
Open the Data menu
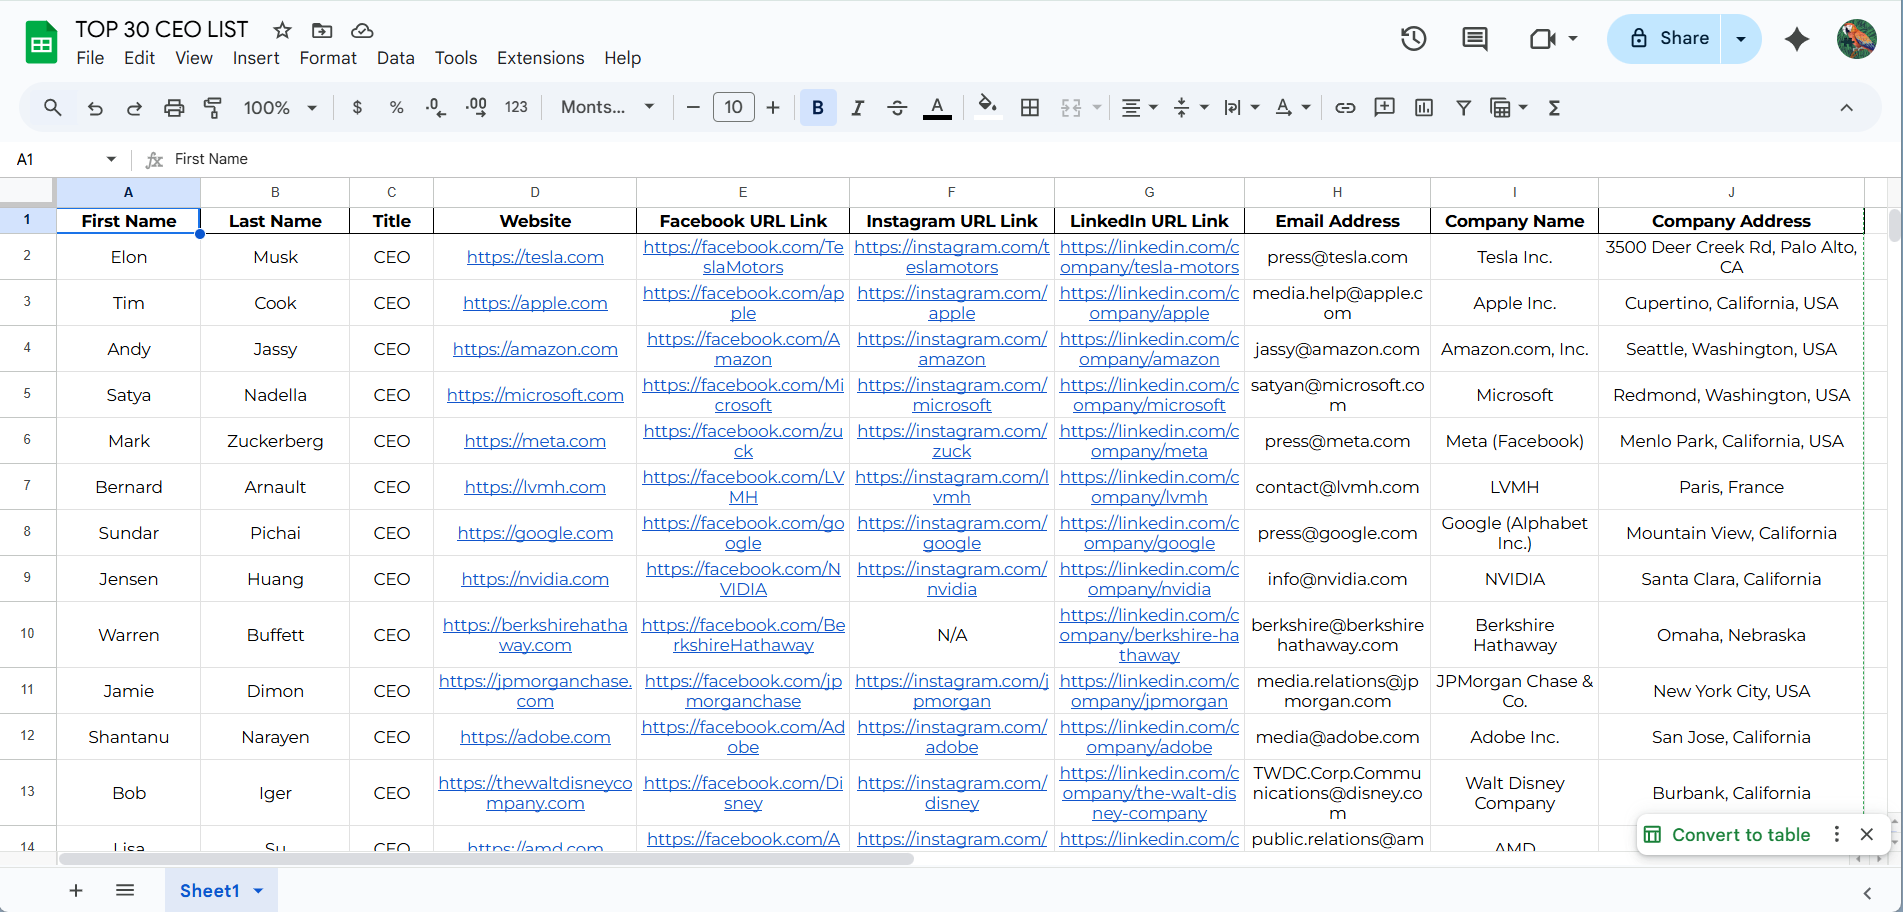pyautogui.click(x=396, y=58)
